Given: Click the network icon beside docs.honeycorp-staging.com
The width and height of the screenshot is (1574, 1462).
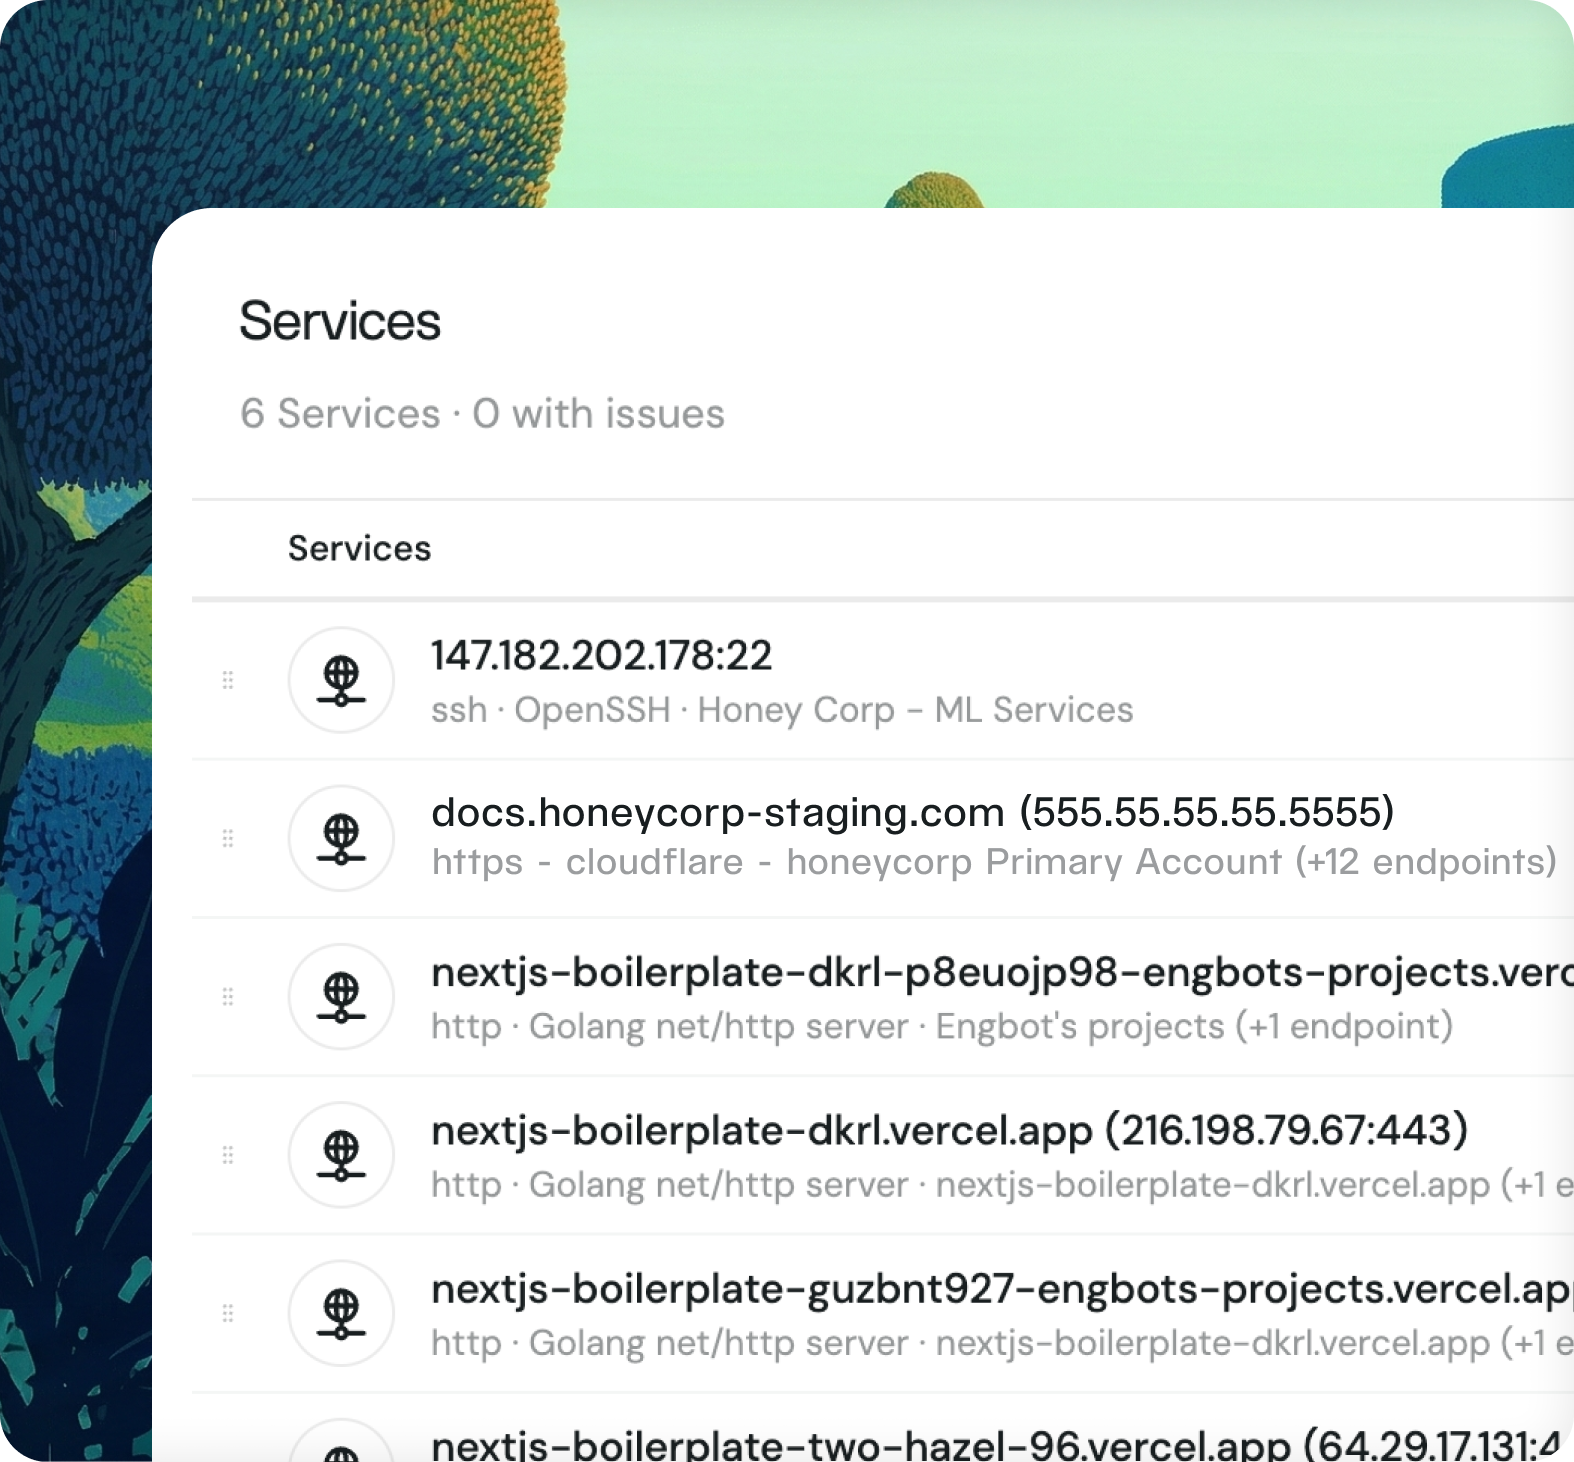Looking at the screenshot, I should point(341,838).
